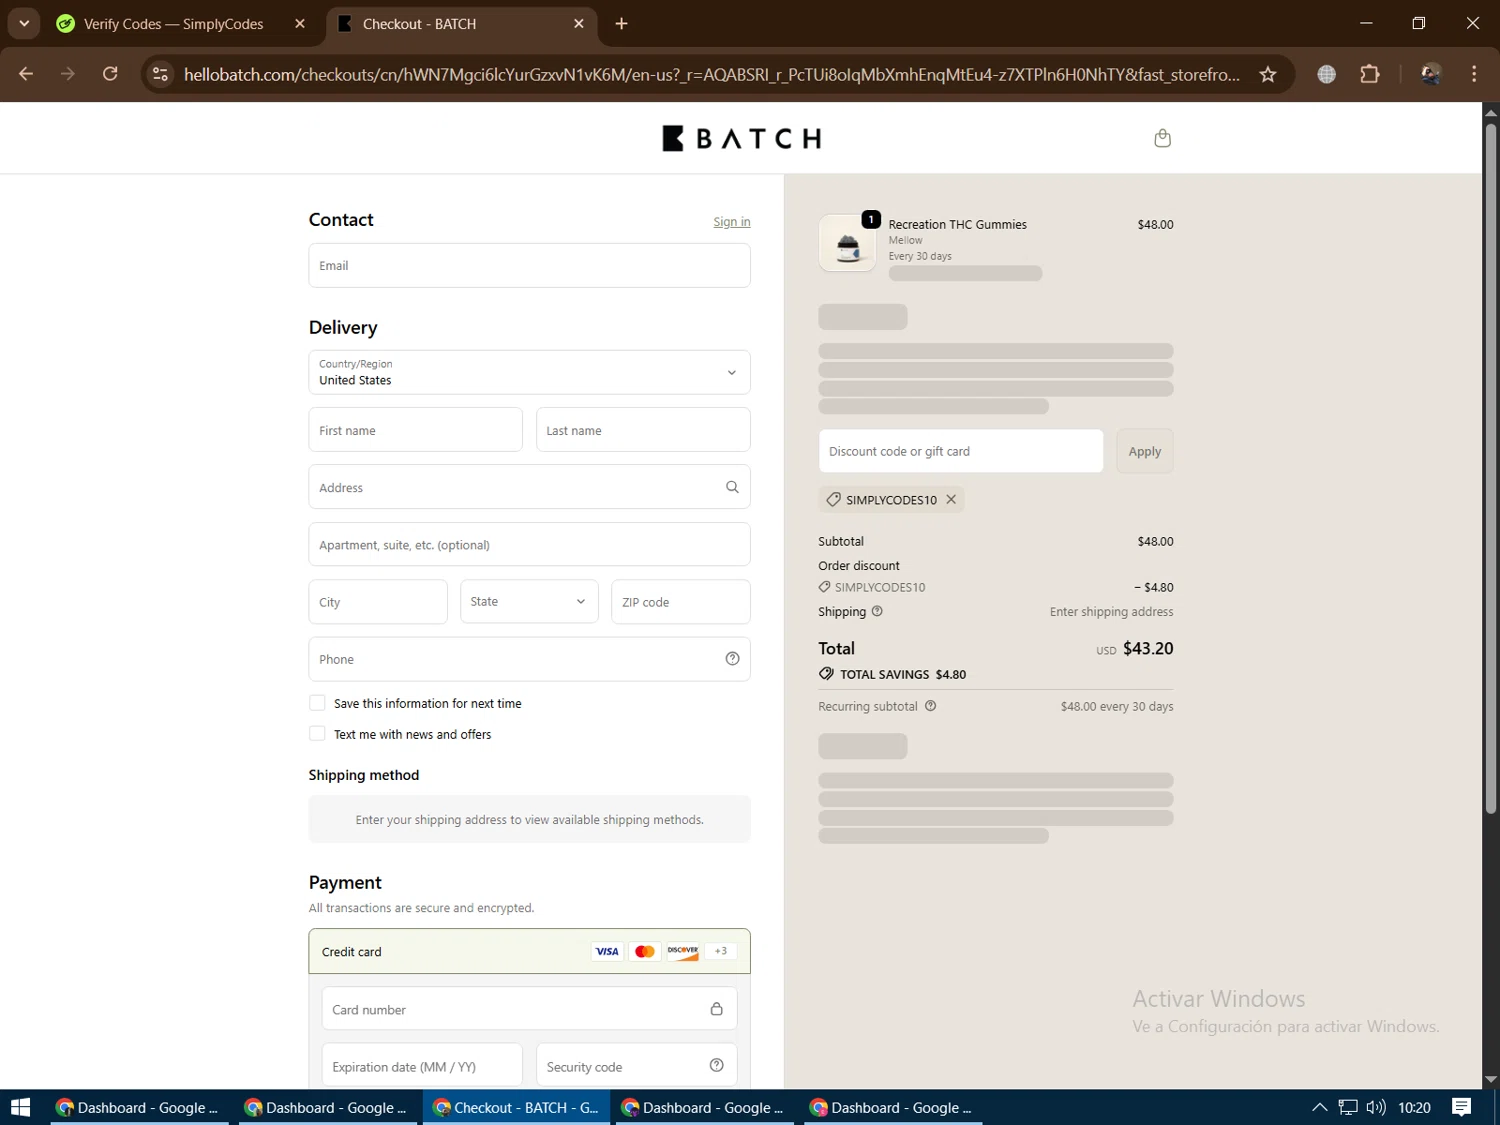Viewport: 1500px width, 1125px height.
Task: Click the ZIP code field
Action: (681, 602)
